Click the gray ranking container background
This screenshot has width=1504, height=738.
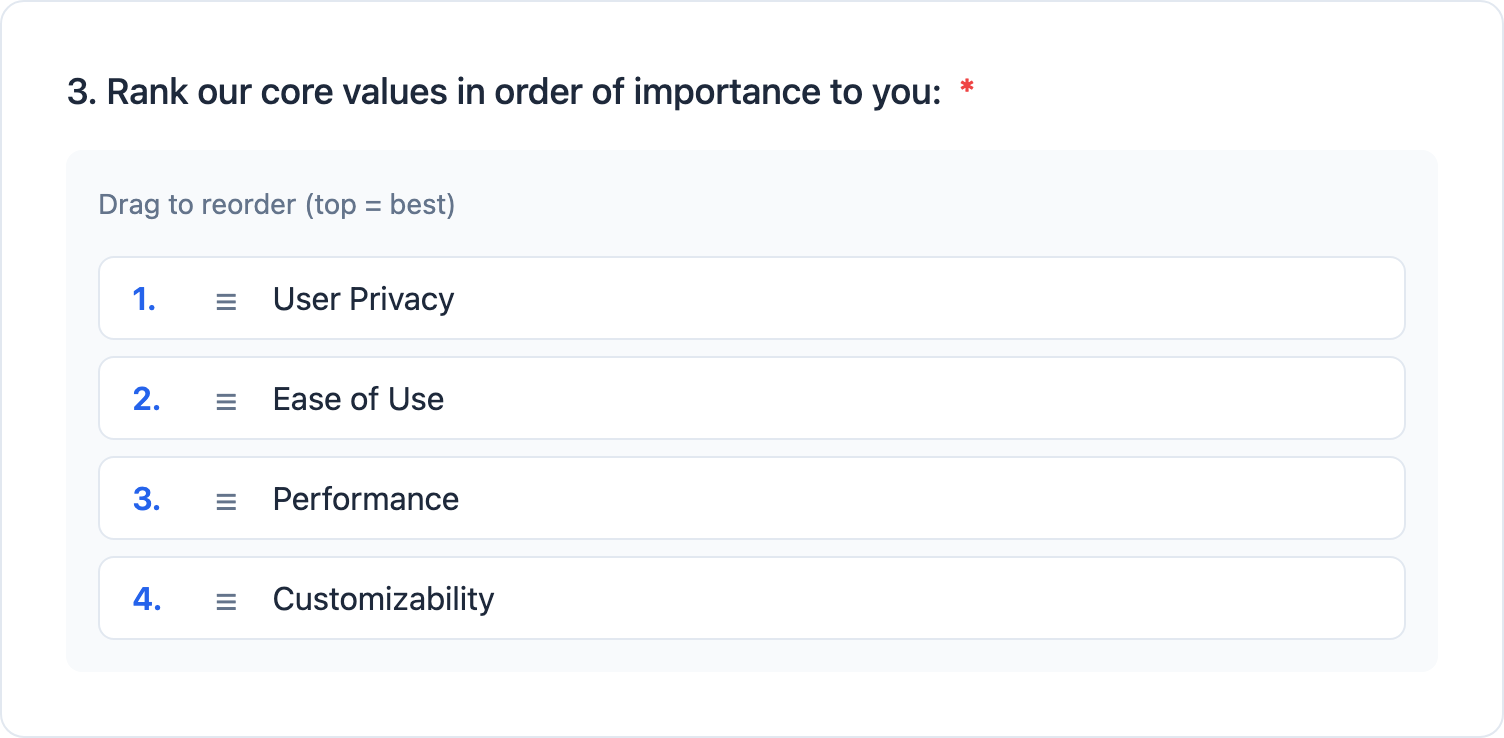coord(750,655)
